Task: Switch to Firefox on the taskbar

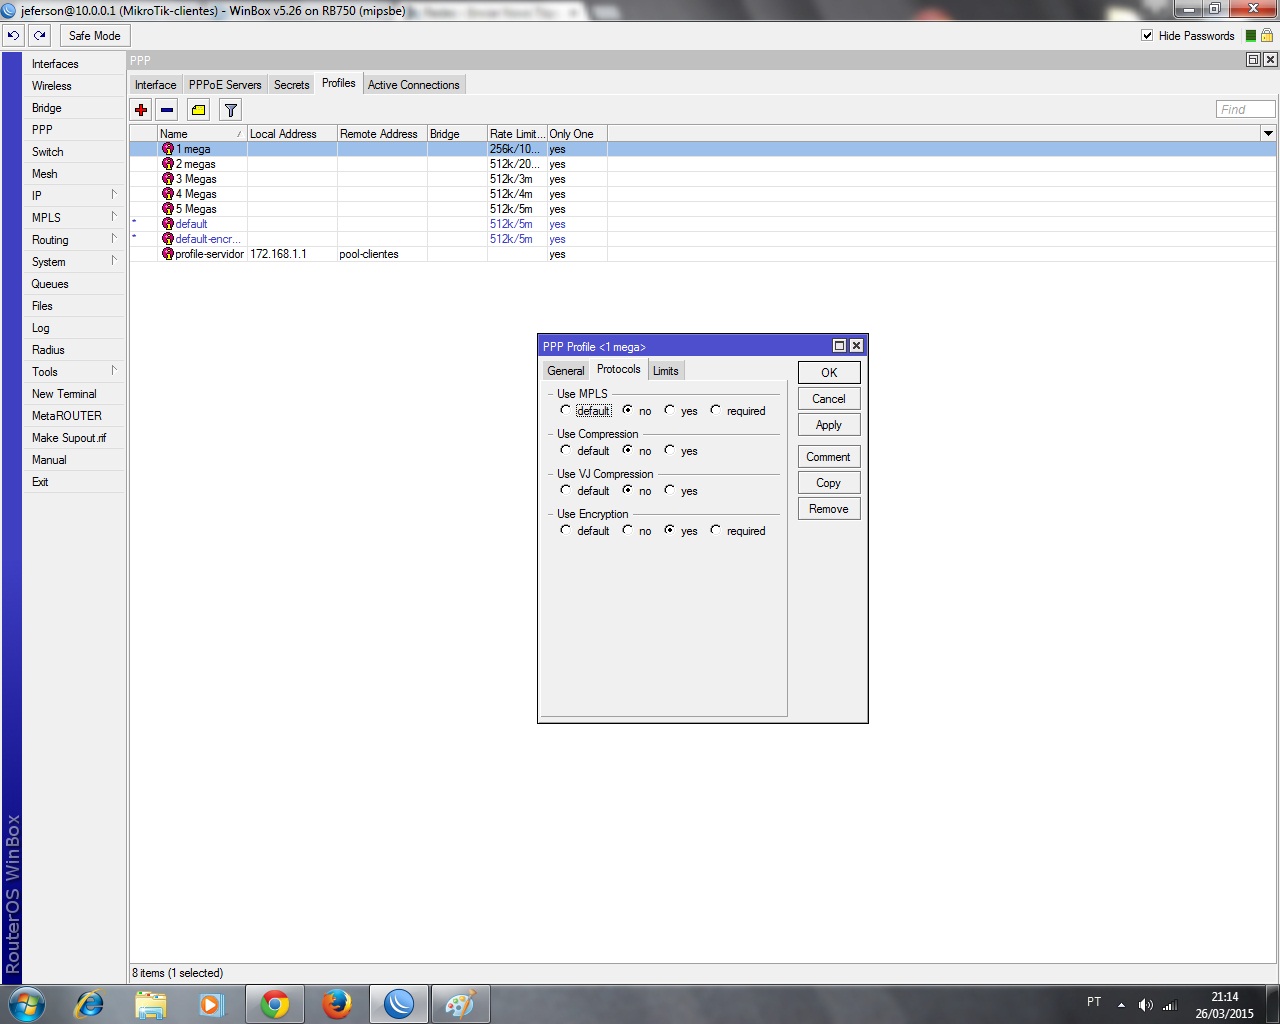Action: (x=337, y=1004)
